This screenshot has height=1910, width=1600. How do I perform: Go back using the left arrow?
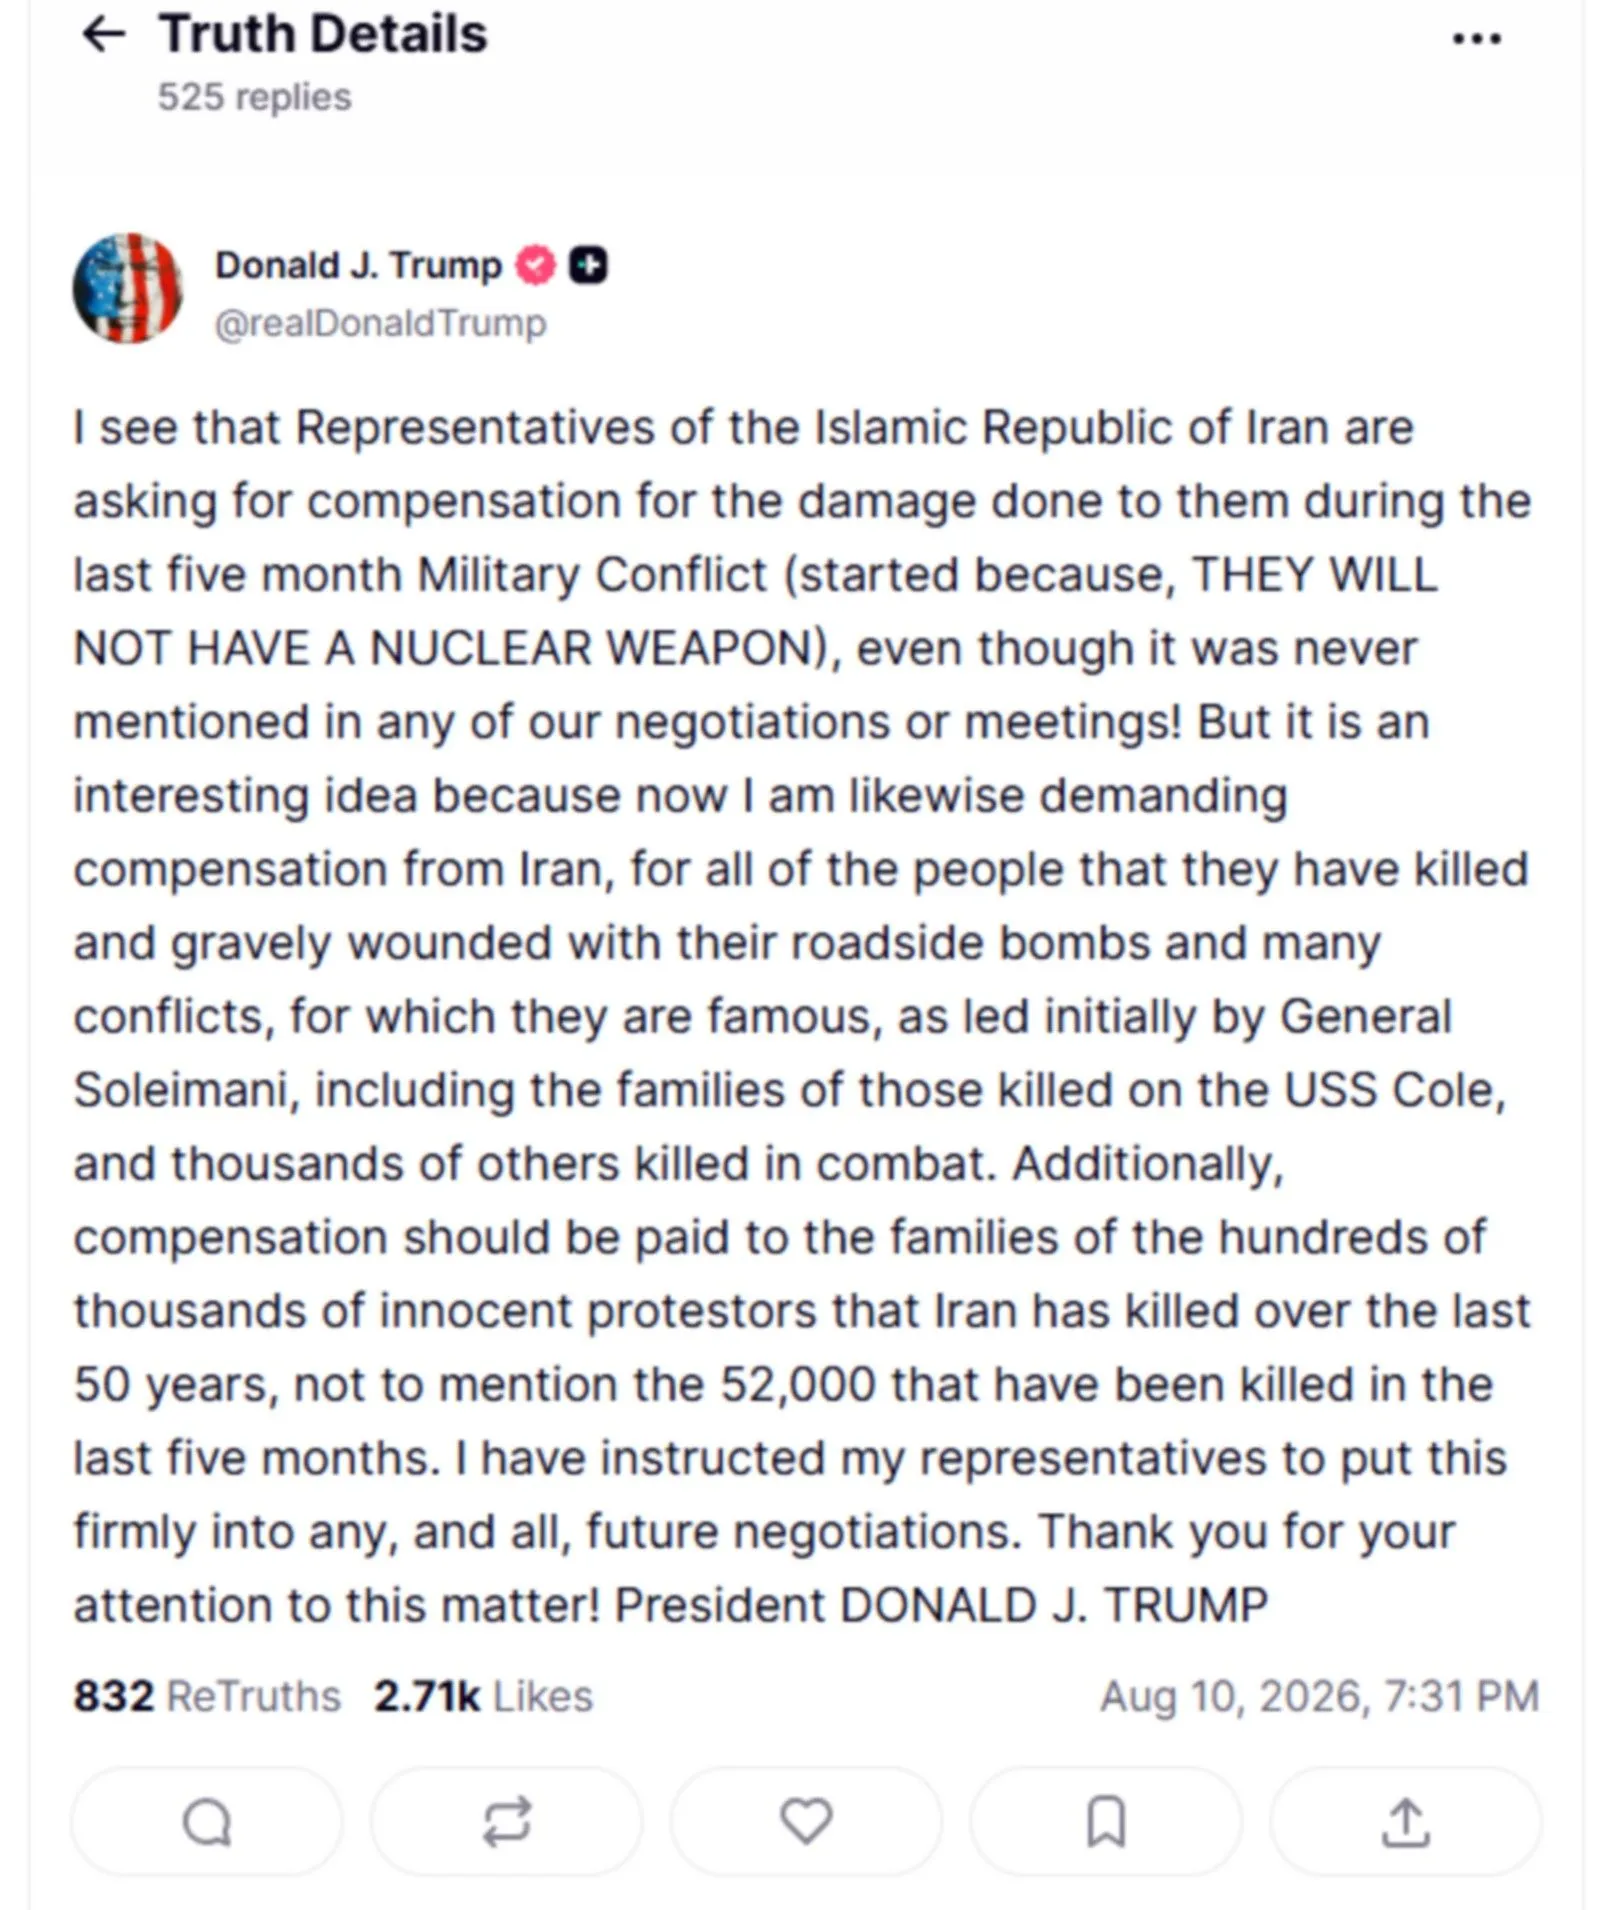tap(103, 35)
